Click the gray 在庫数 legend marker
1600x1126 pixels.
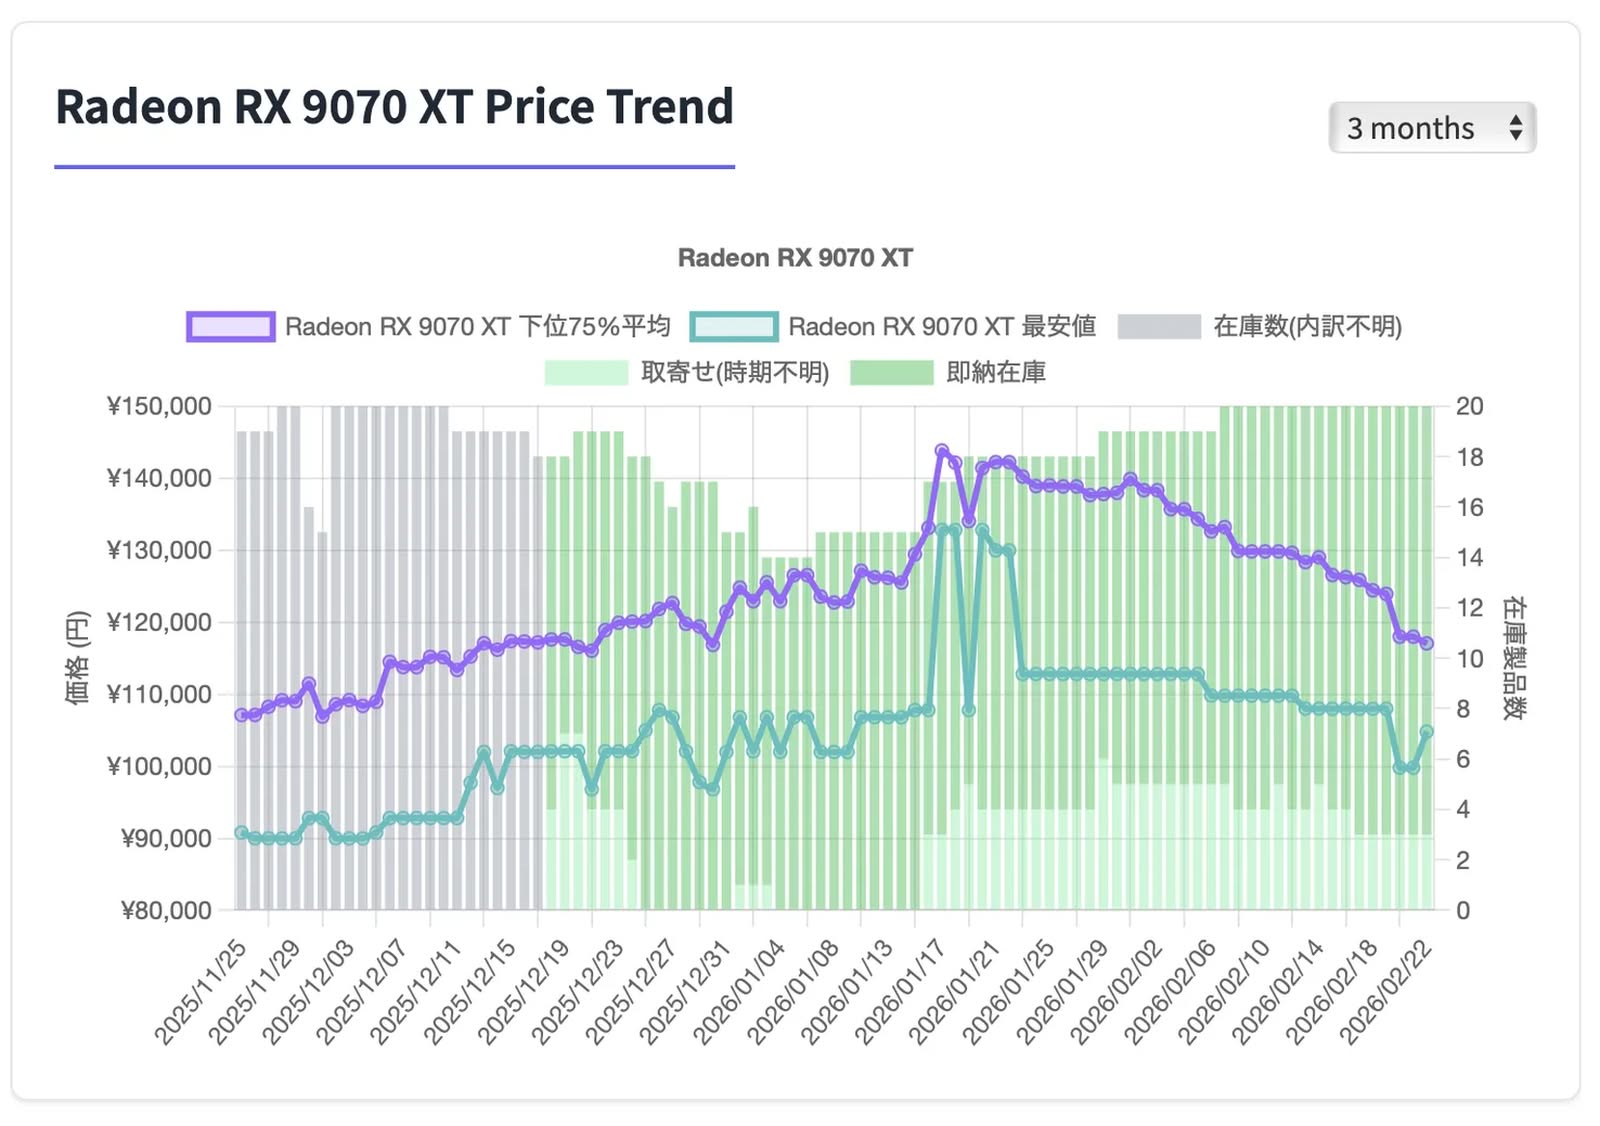coord(1159,326)
